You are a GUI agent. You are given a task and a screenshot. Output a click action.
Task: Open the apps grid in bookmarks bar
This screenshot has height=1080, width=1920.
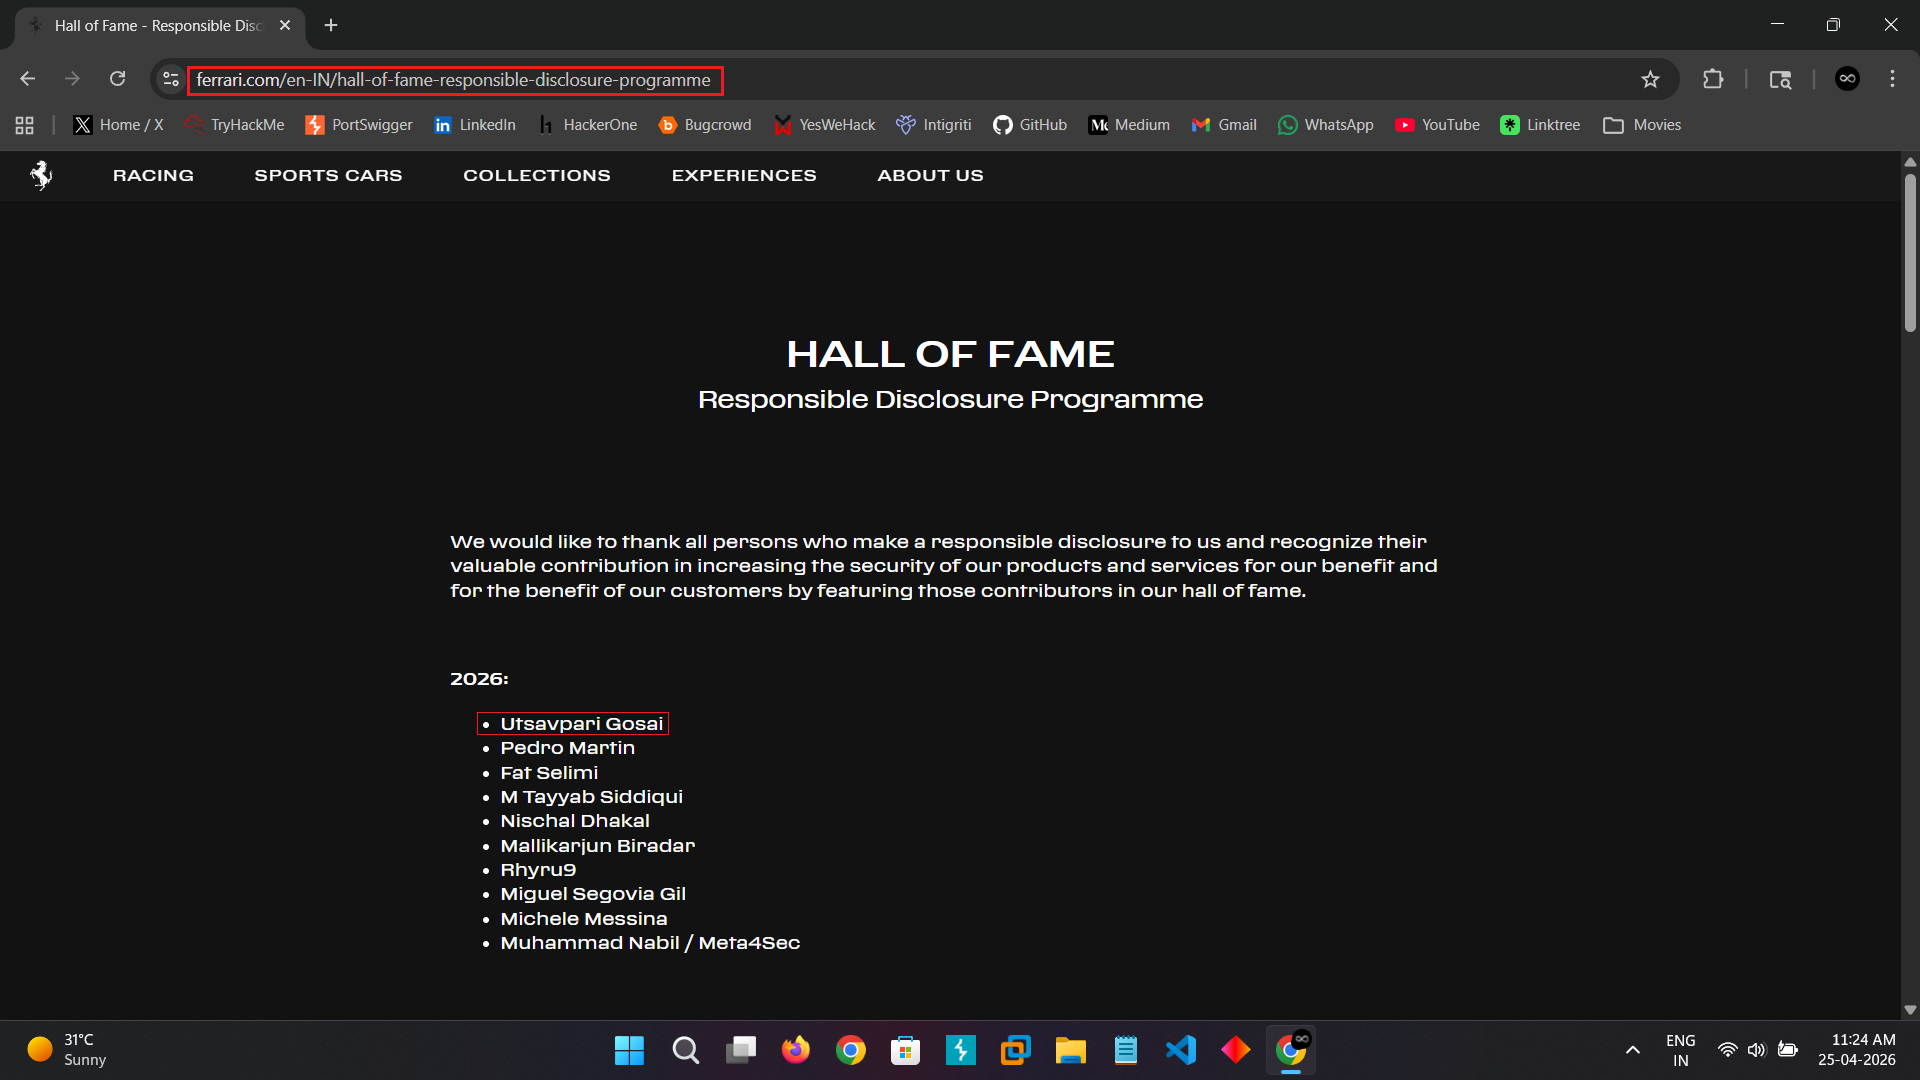click(x=25, y=125)
